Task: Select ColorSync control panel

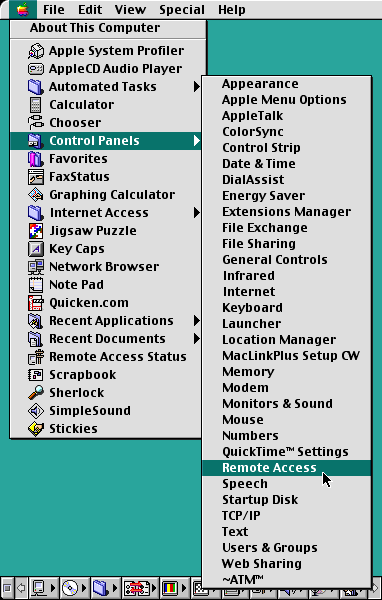Action: [287, 132]
